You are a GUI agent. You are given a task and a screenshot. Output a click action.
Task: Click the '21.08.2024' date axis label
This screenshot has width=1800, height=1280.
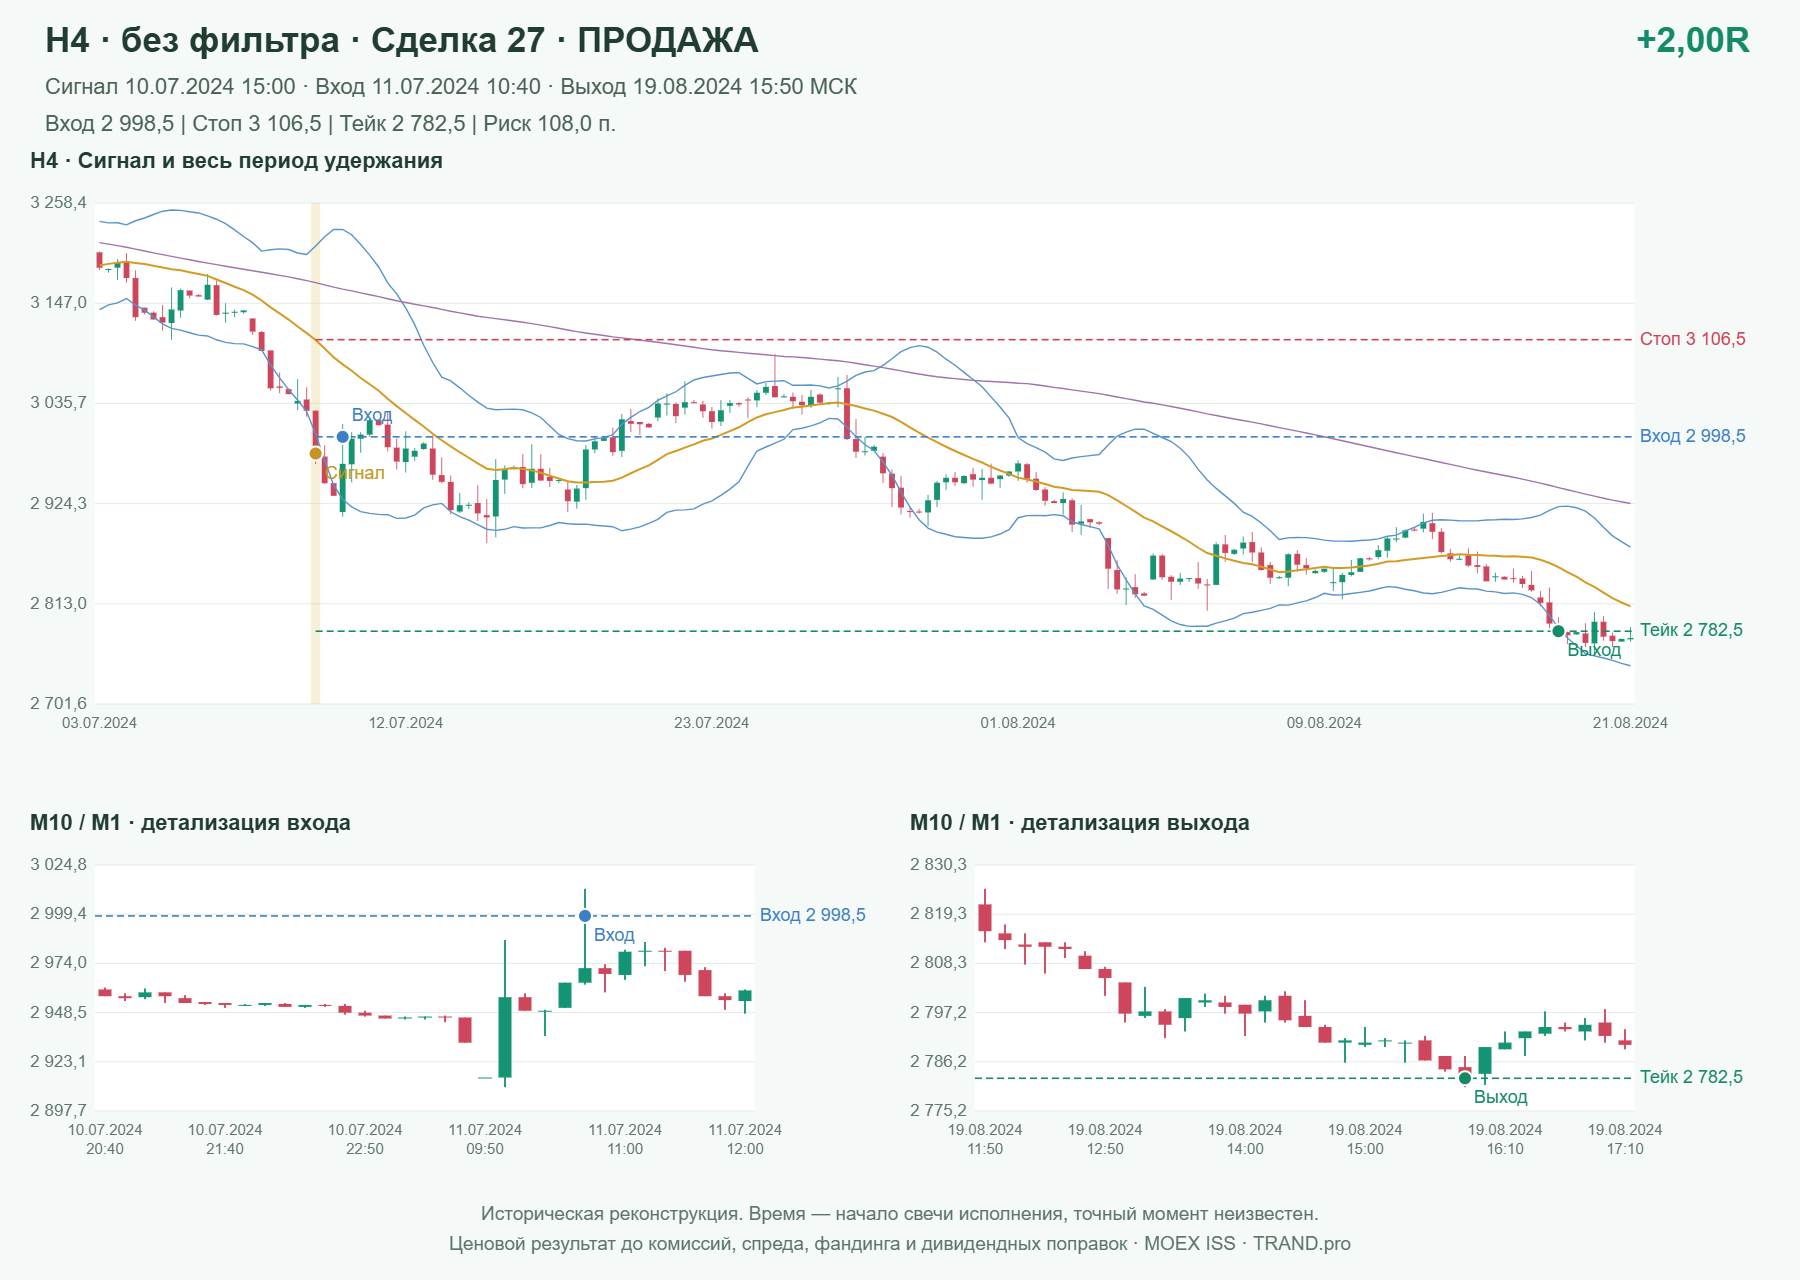[x=1630, y=723]
